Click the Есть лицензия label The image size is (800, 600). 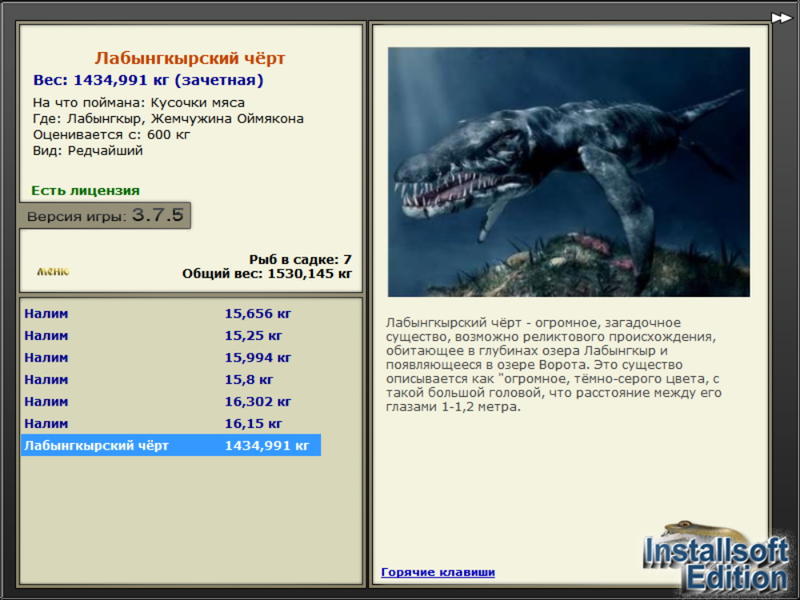click(x=85, y=191)
